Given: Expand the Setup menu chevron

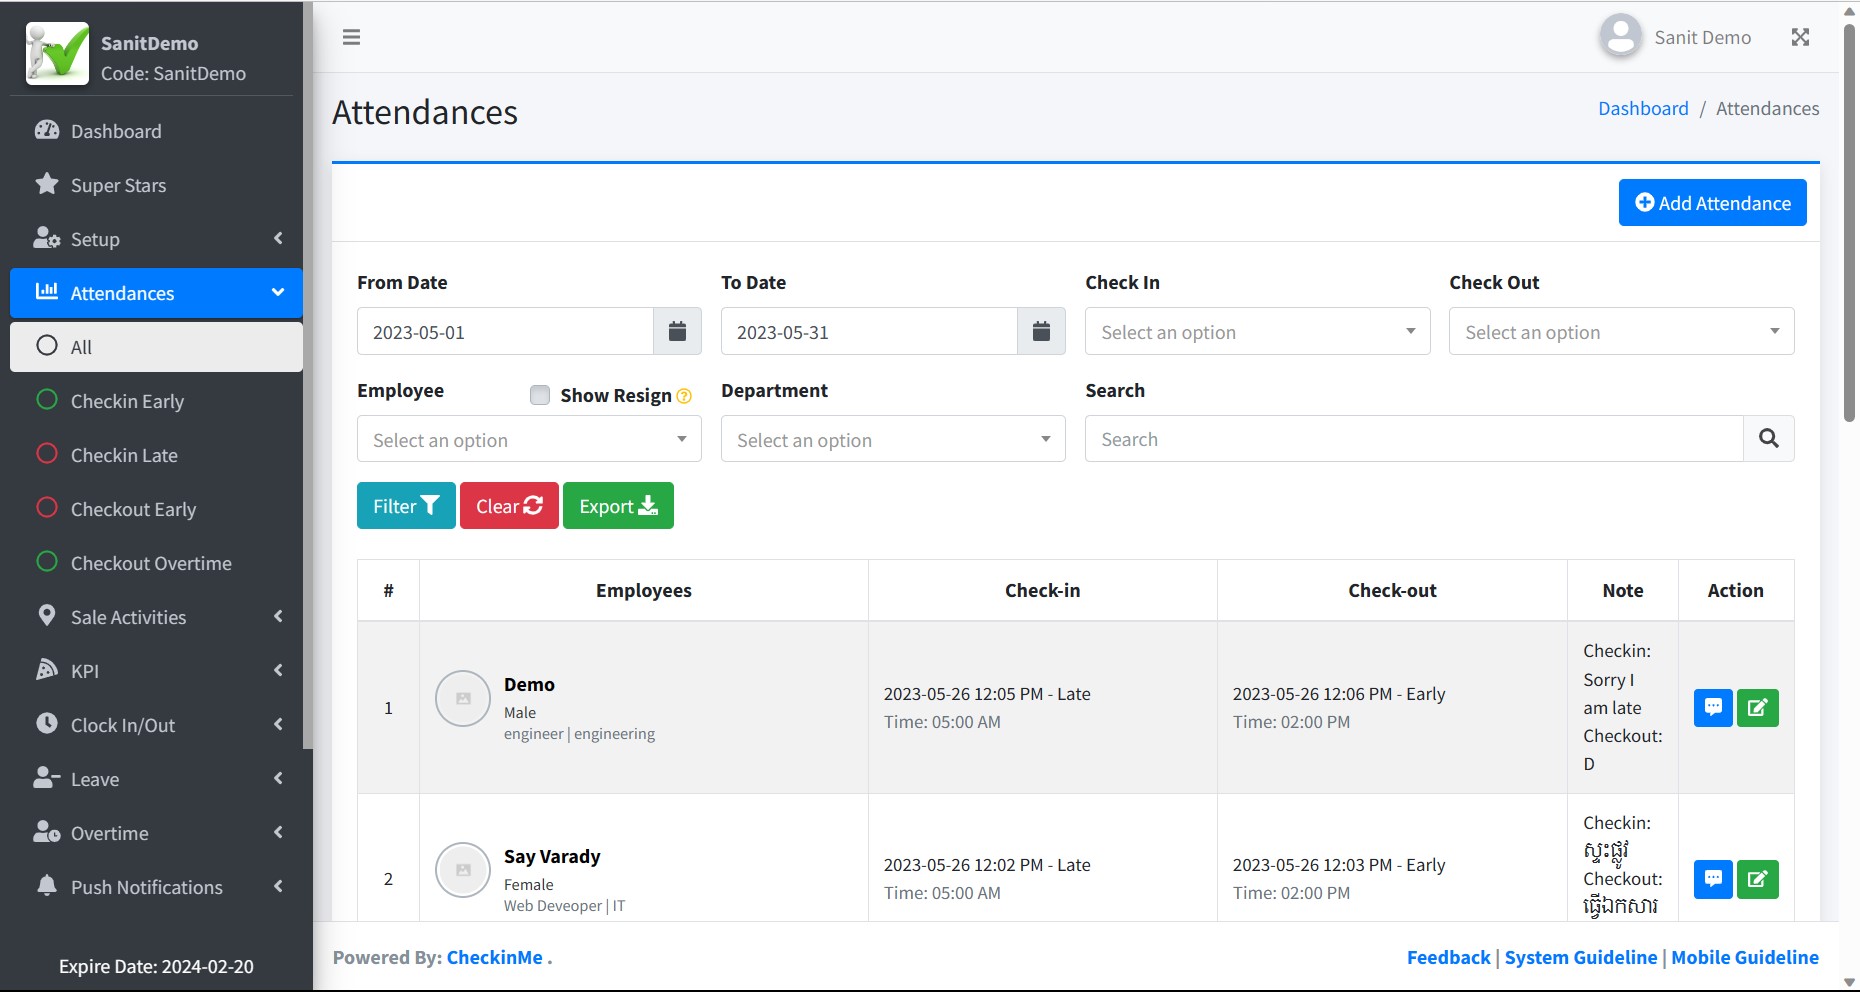Looking at the screenshot, I should point(278,238).
